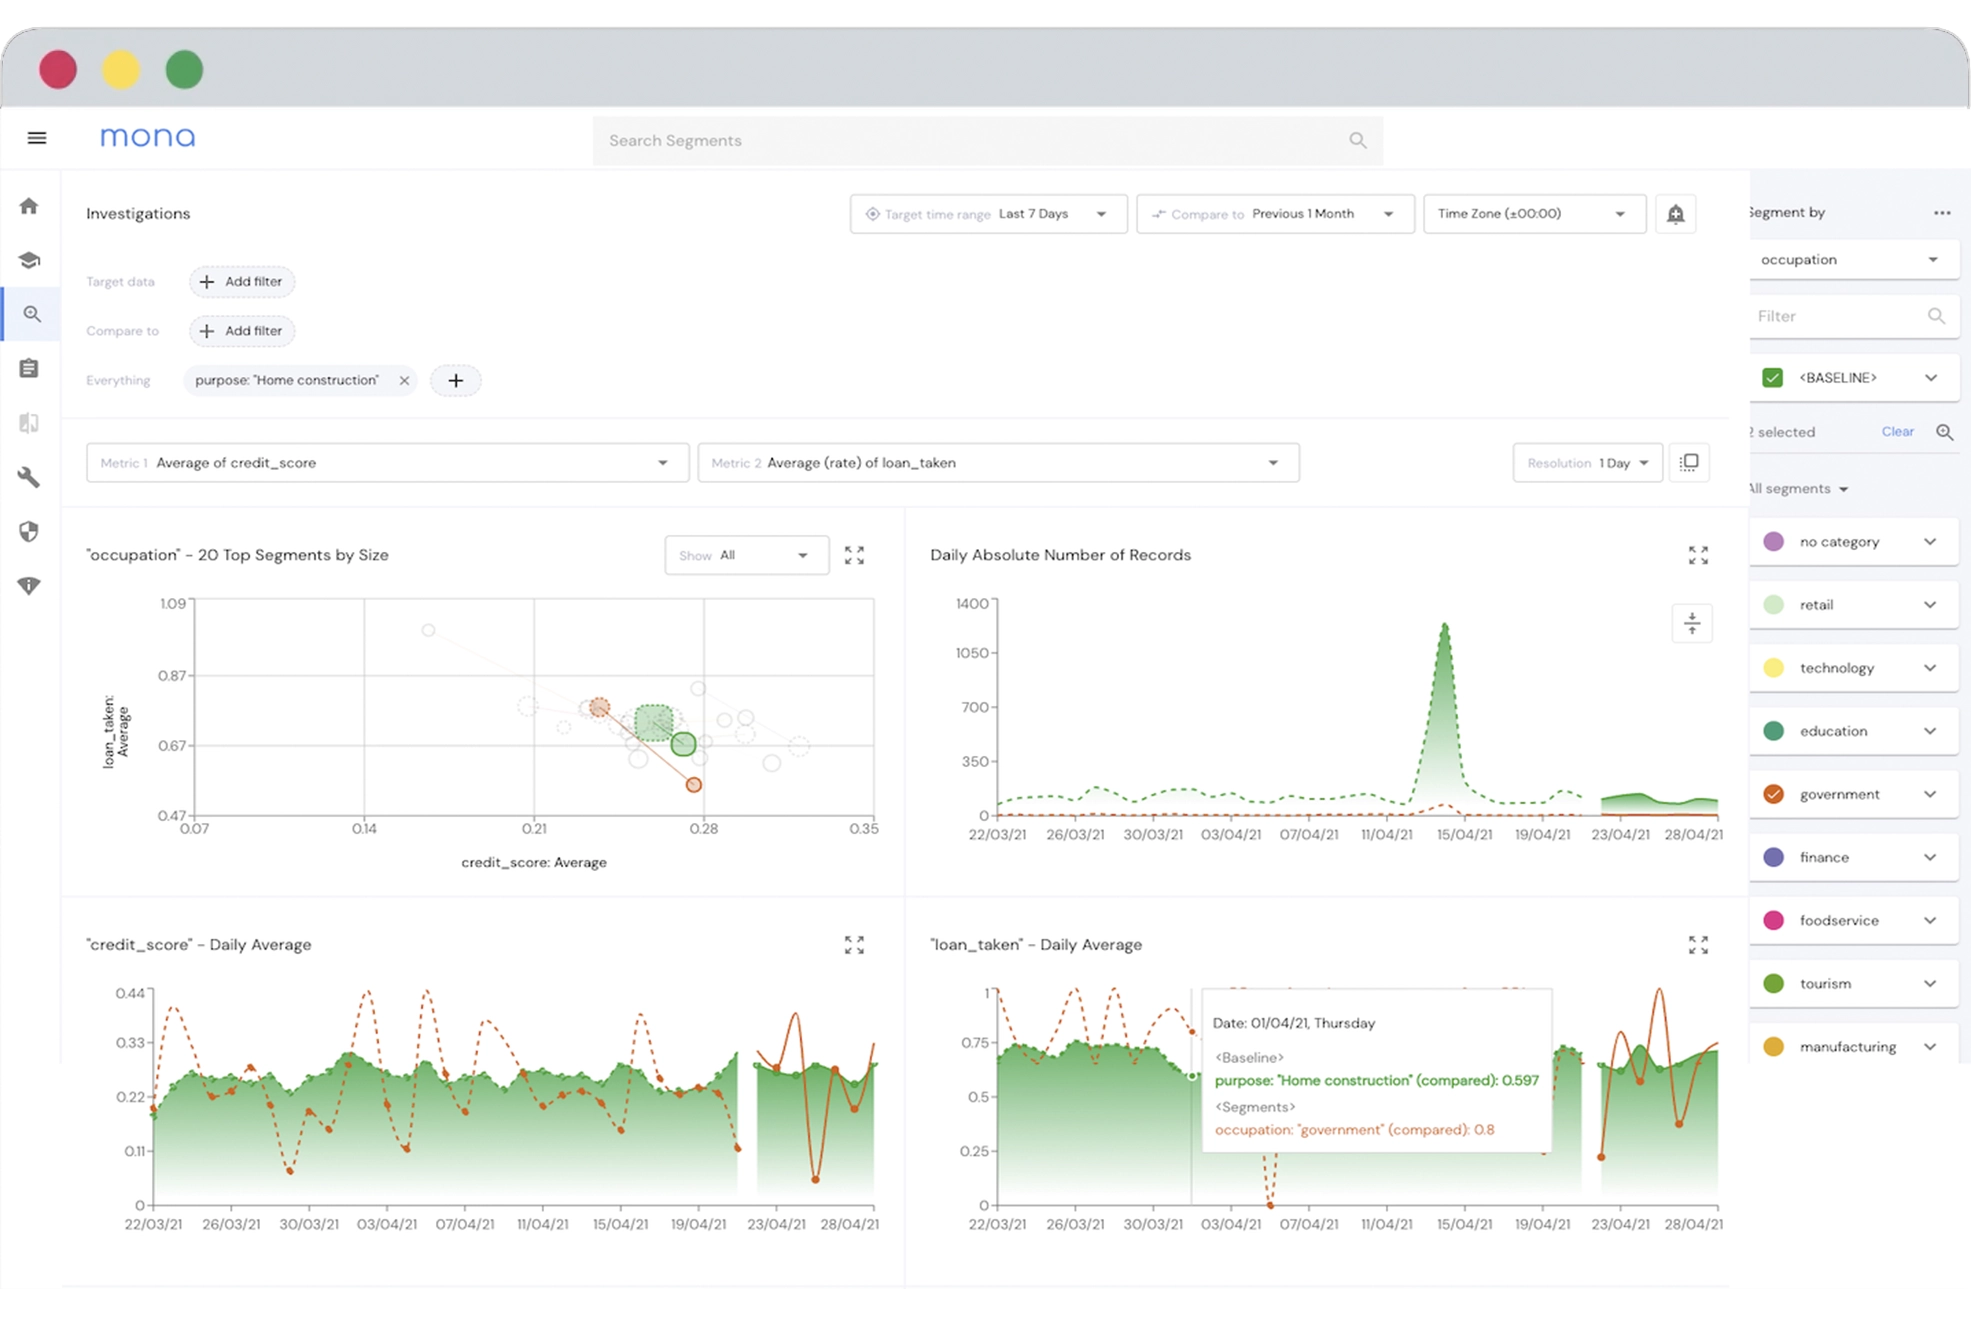The height and width of the screenshot is (1334, 1971).
Task: Add another Everything filter with plus
Action: (456, 380)
